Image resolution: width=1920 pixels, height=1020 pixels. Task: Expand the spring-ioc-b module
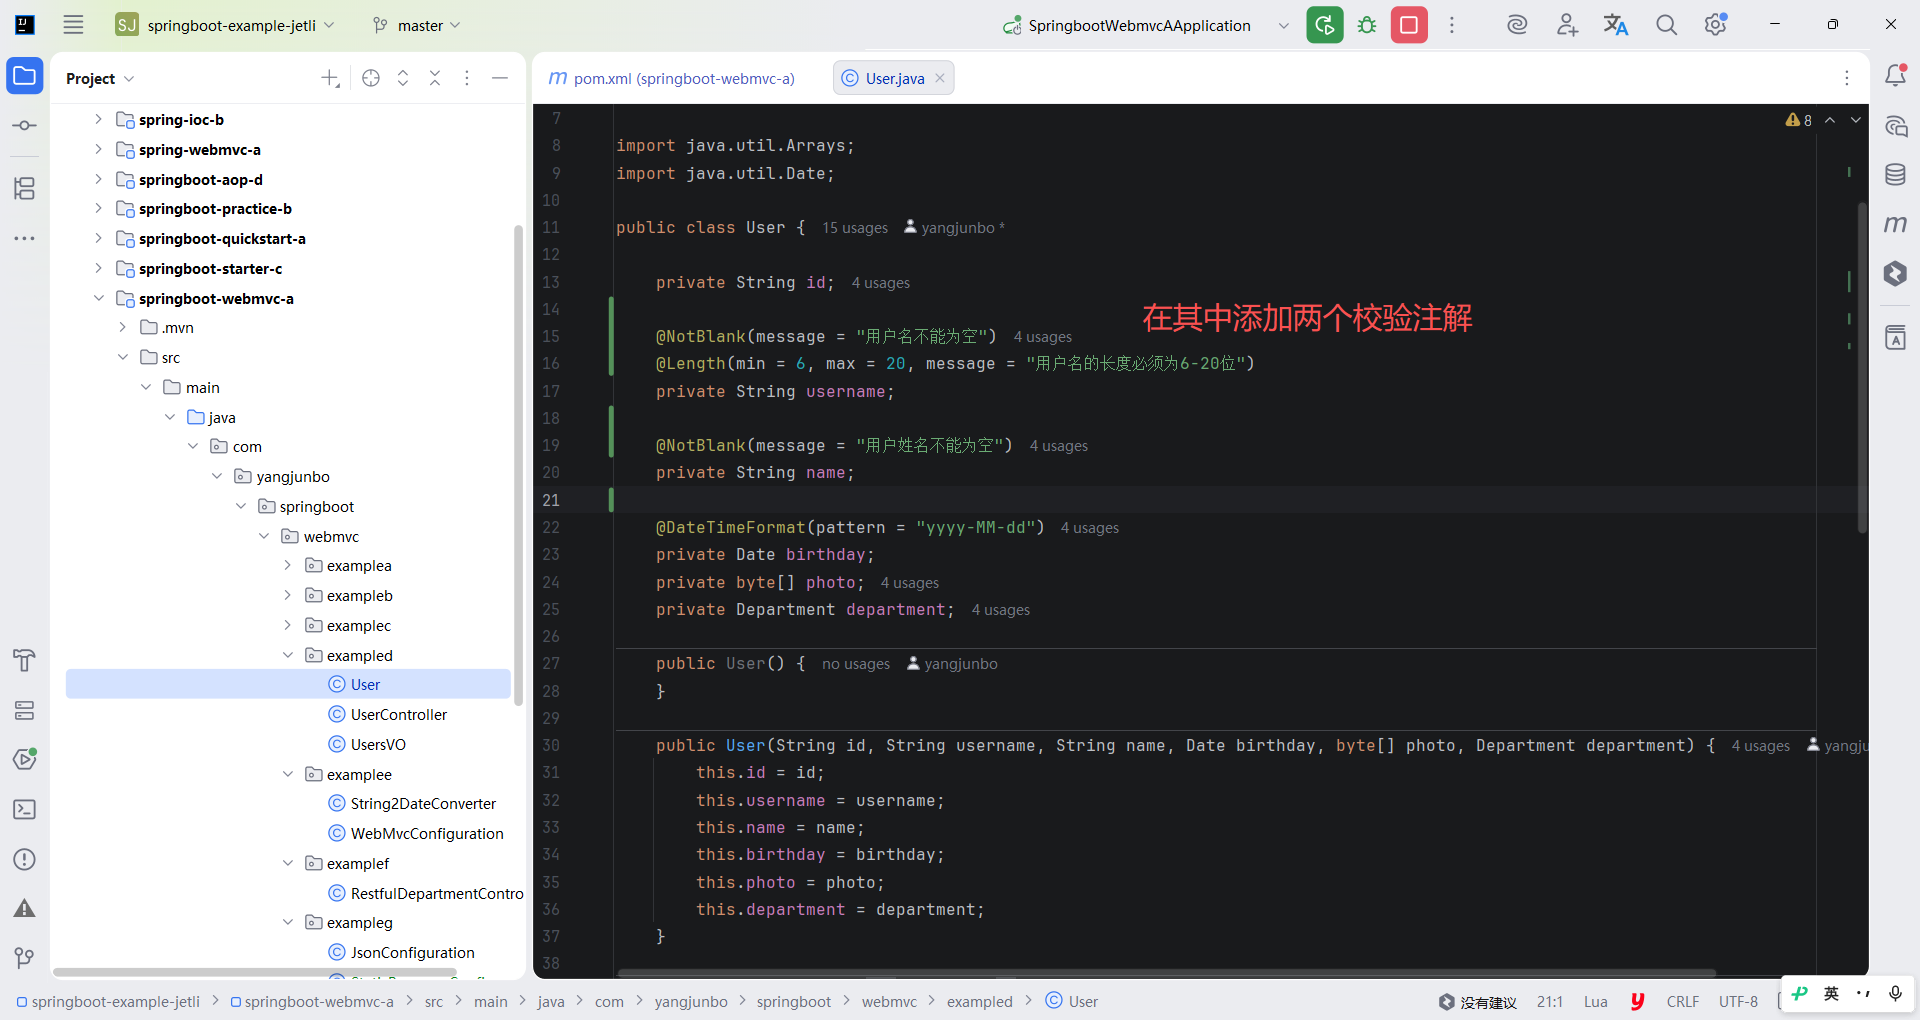[98, 119]
